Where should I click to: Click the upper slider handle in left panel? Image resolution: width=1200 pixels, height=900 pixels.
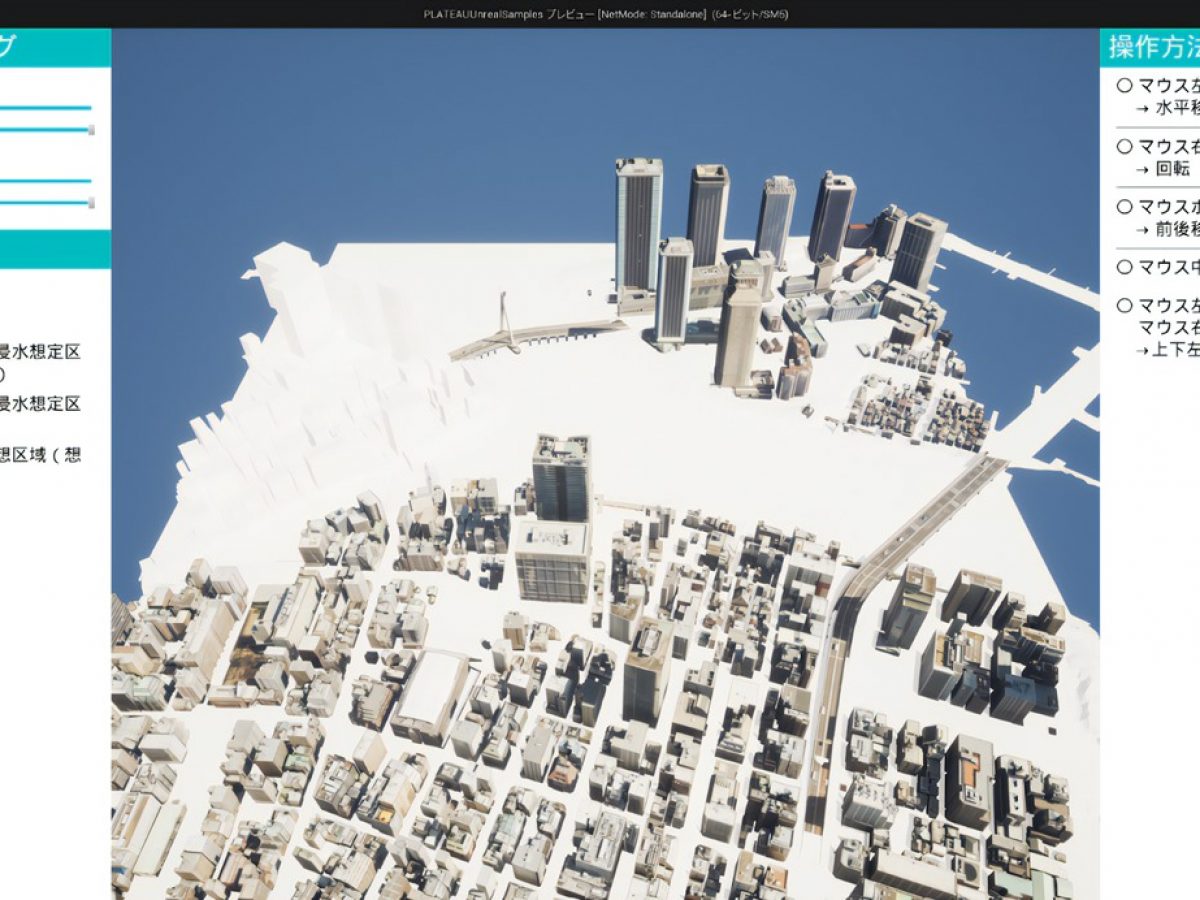92,130
